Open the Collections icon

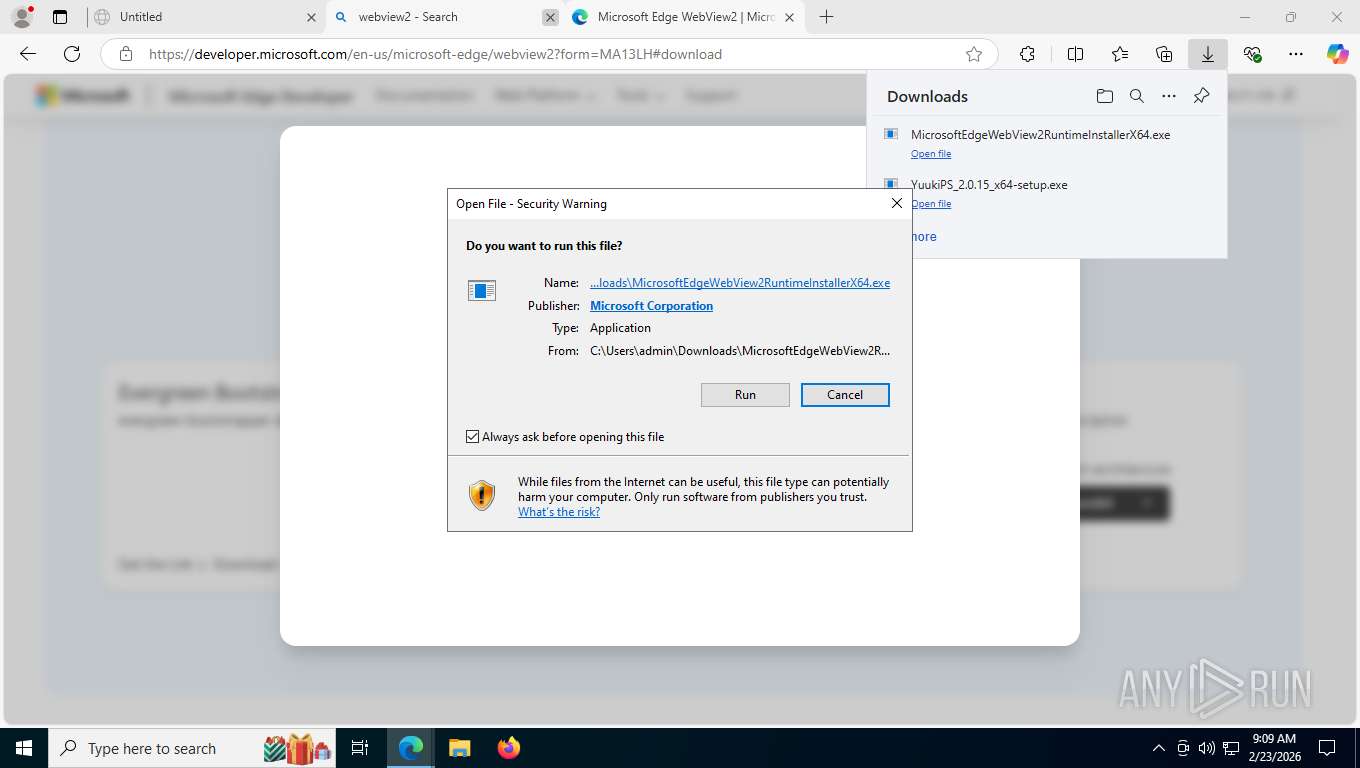1164,54
